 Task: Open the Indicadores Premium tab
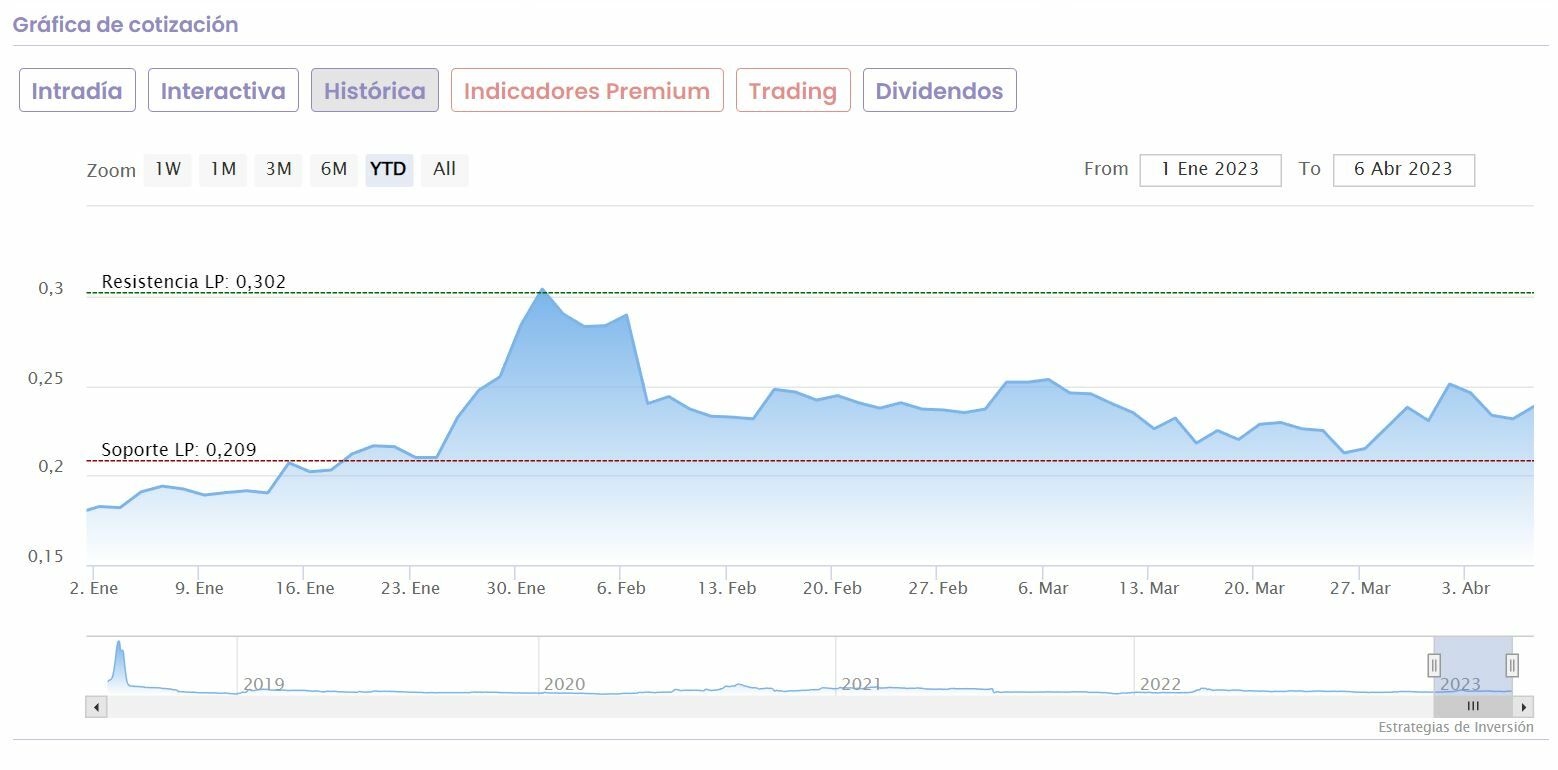587,91
